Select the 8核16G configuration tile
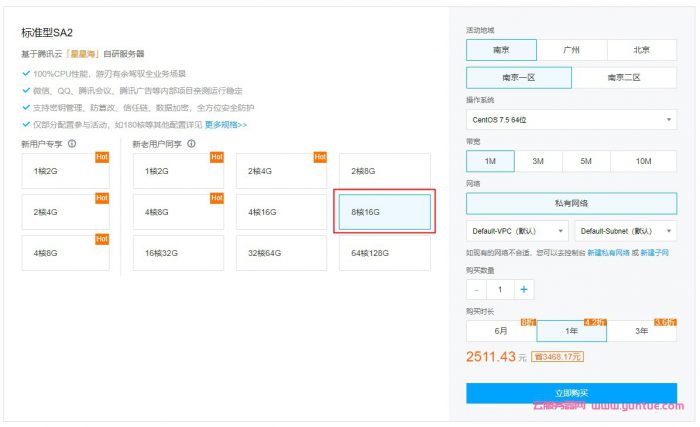This screenshot has height=427, width=700. coord(384,212)
